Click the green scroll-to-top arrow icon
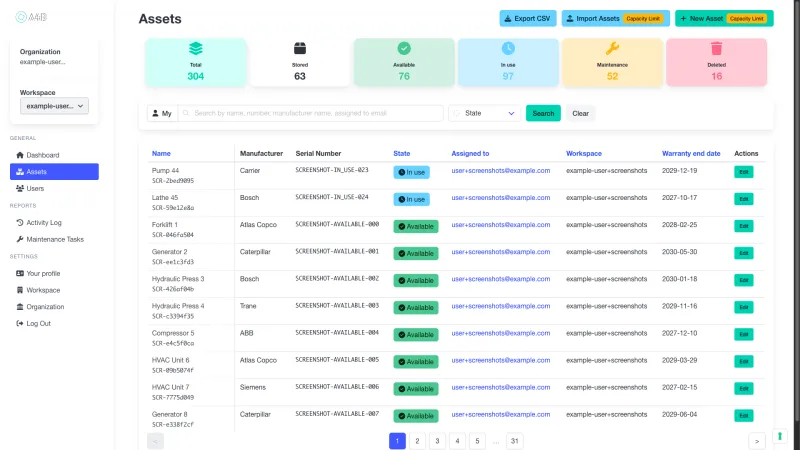The width and height of the screenshot is (800, 450). point(780,436)
